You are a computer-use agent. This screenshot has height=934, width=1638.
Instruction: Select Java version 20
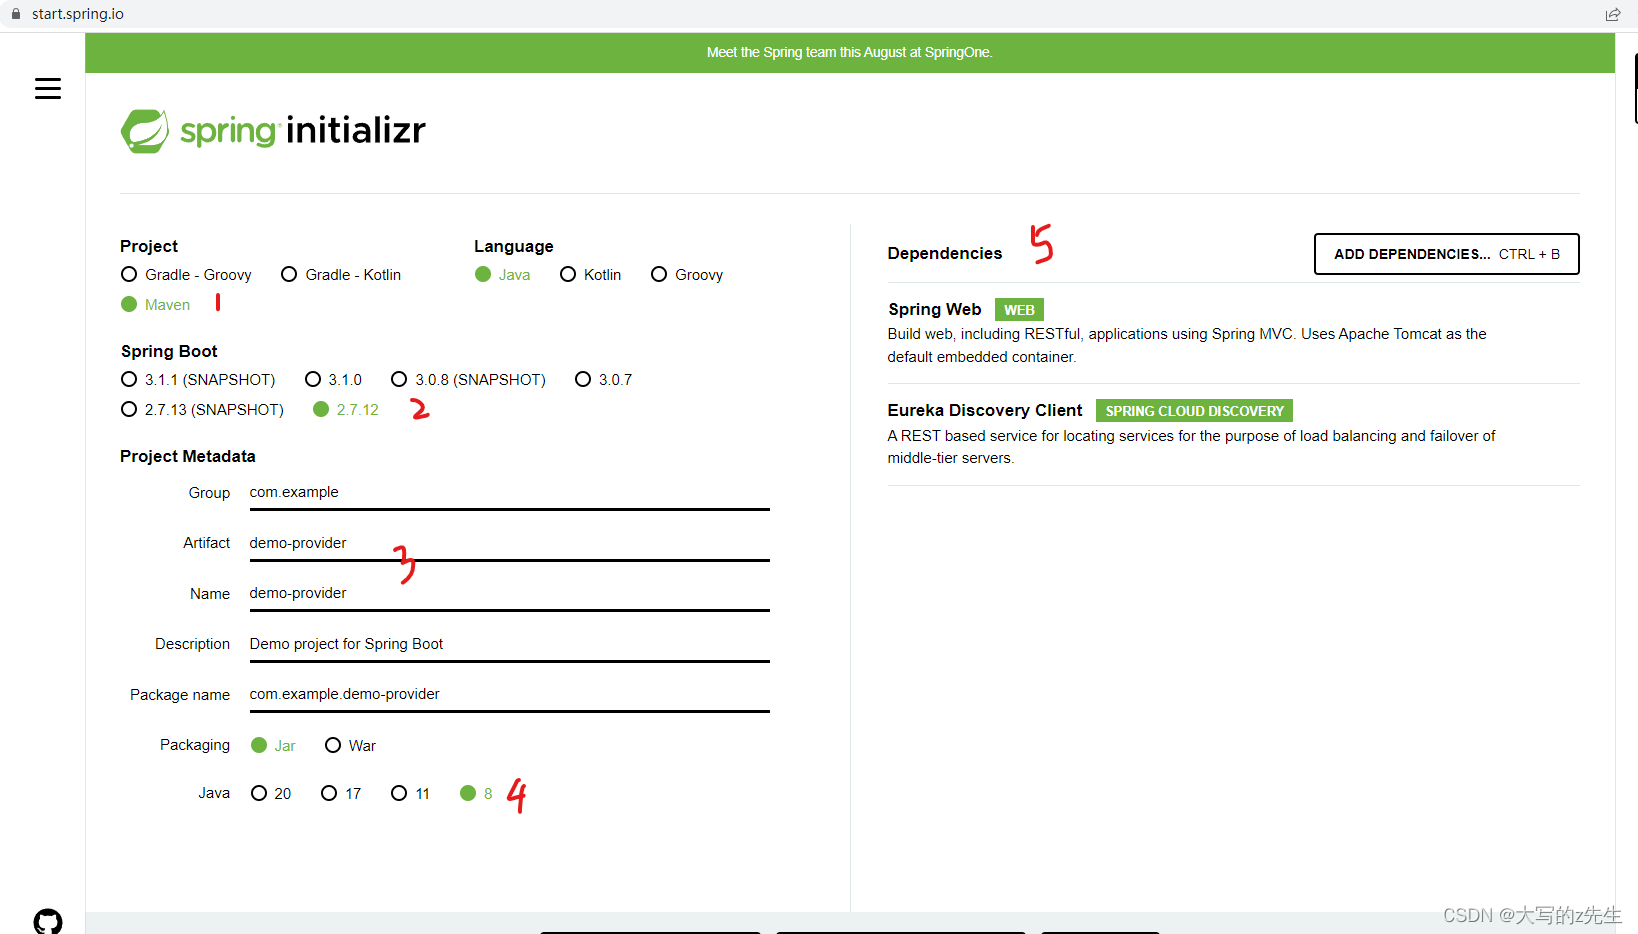(271, 794)
